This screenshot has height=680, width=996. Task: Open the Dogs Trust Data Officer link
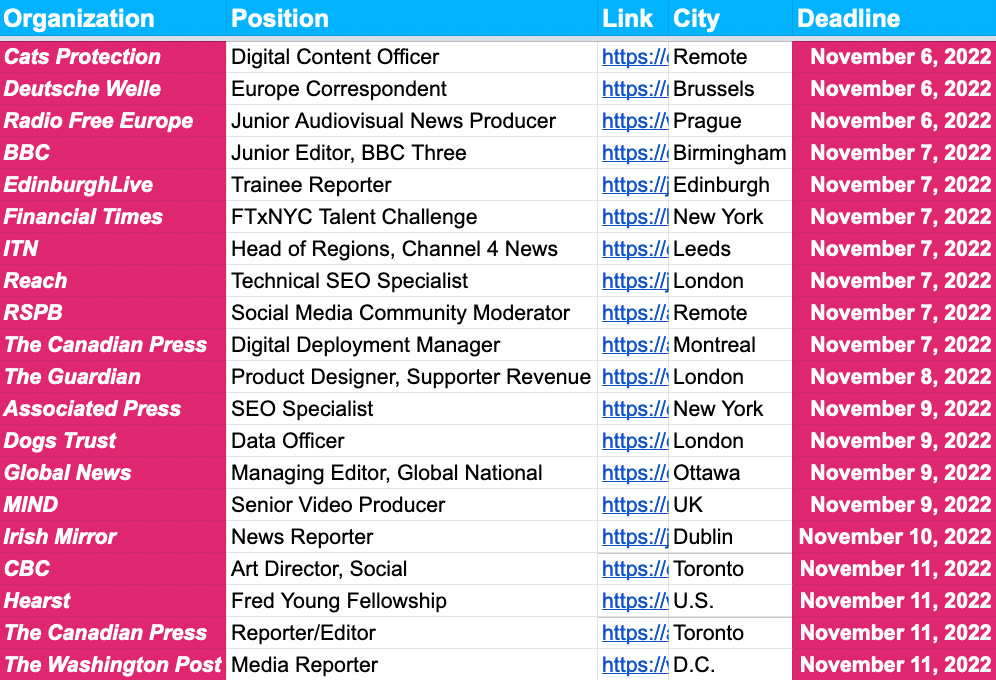pos(635,441)
